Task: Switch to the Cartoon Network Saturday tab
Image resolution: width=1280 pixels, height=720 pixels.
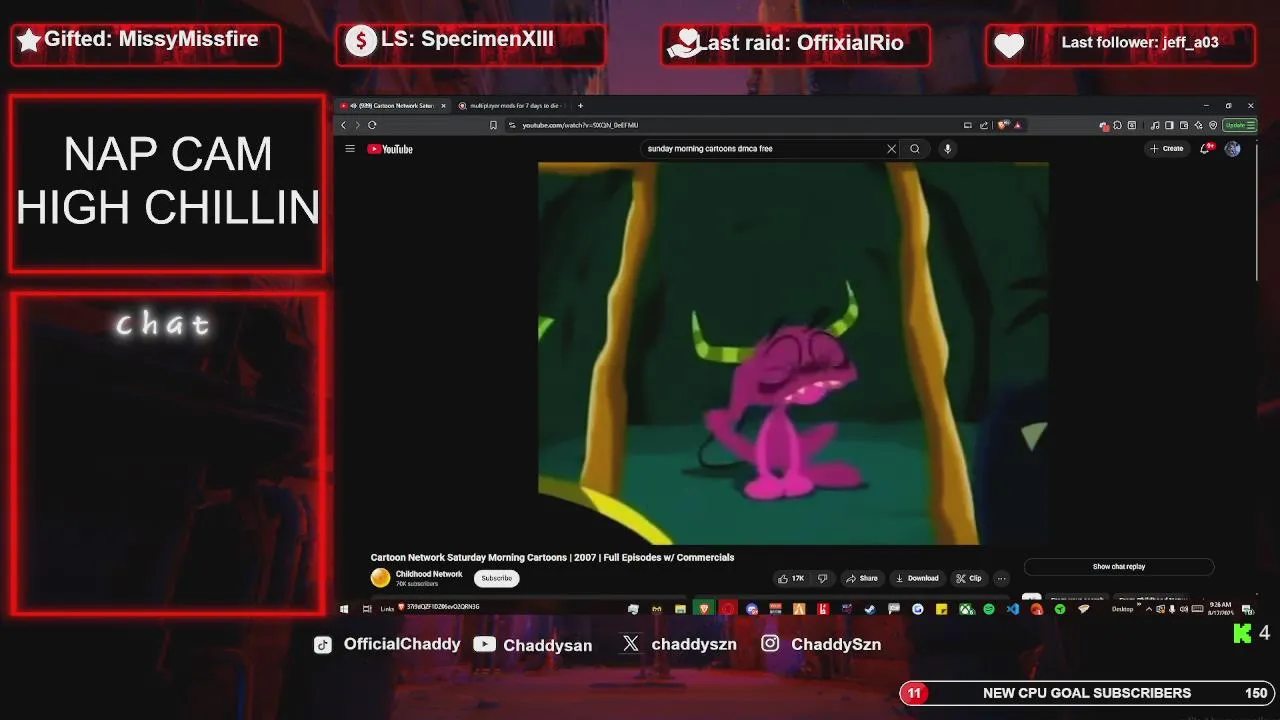Action: point(392,105)
